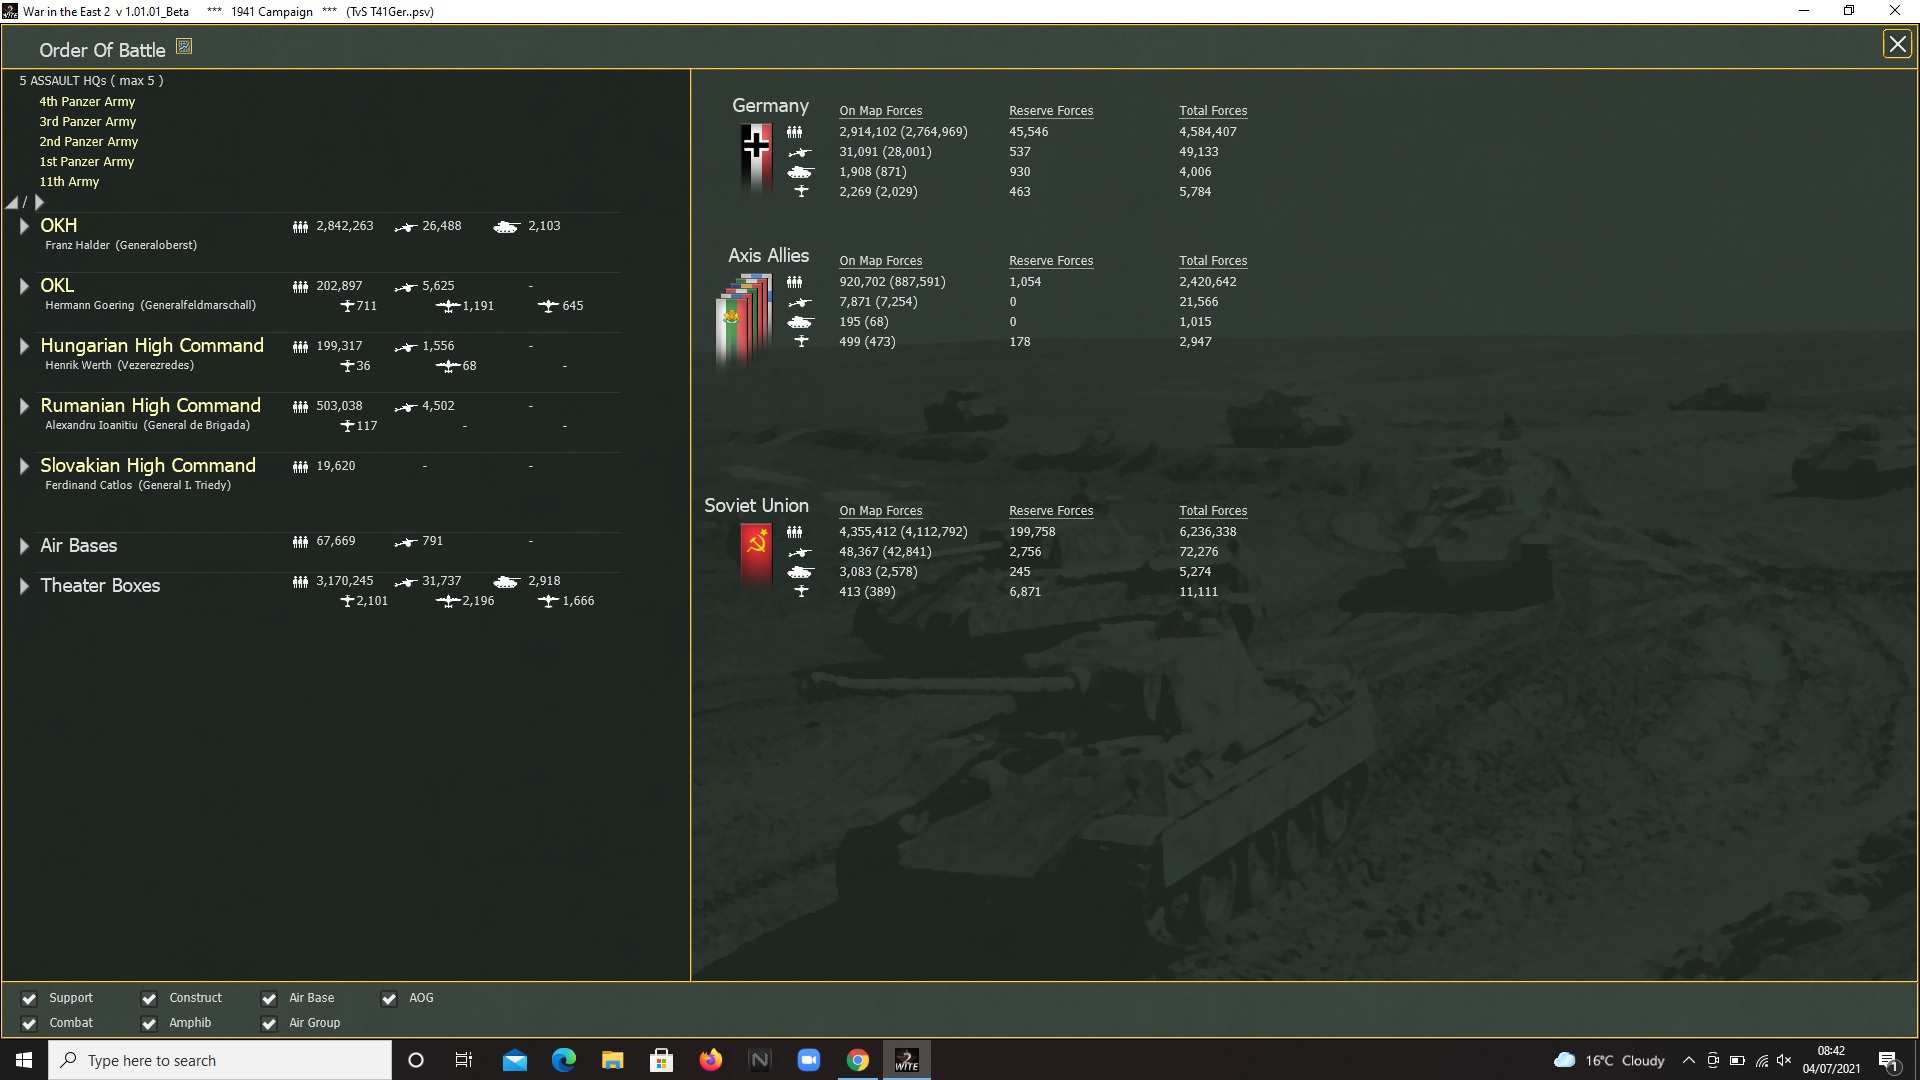1920x1080 pixels.
Task: Open Google Chrome from taskbar
Action: [857, 1060]
